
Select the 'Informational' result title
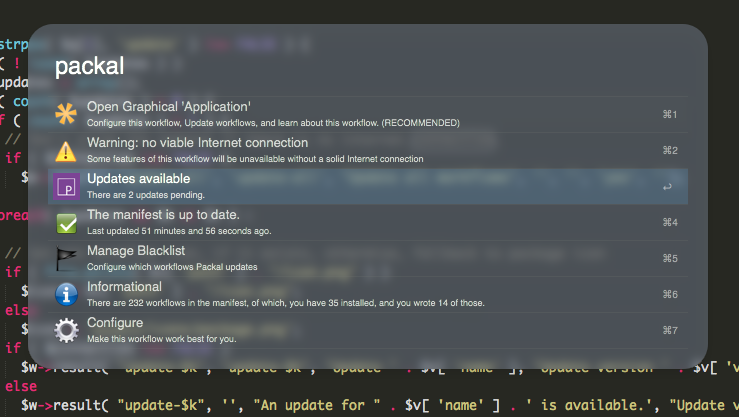[x=125, y=287]
